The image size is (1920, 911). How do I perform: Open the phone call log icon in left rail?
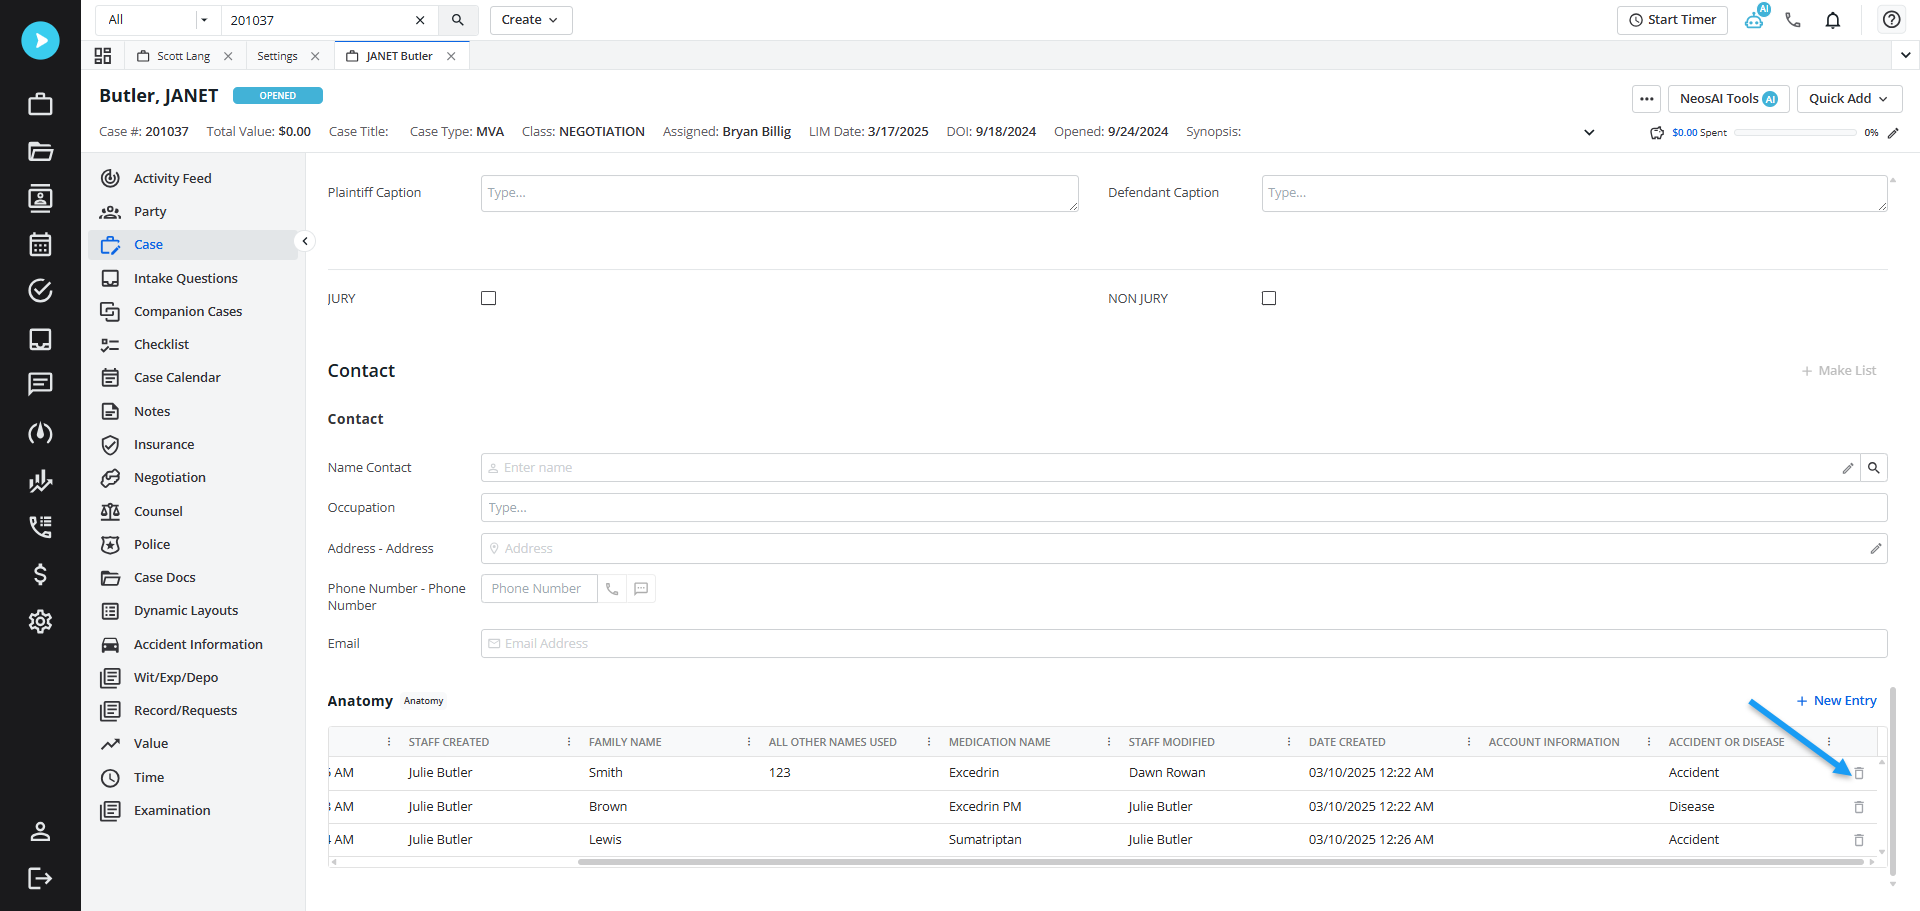40,527
